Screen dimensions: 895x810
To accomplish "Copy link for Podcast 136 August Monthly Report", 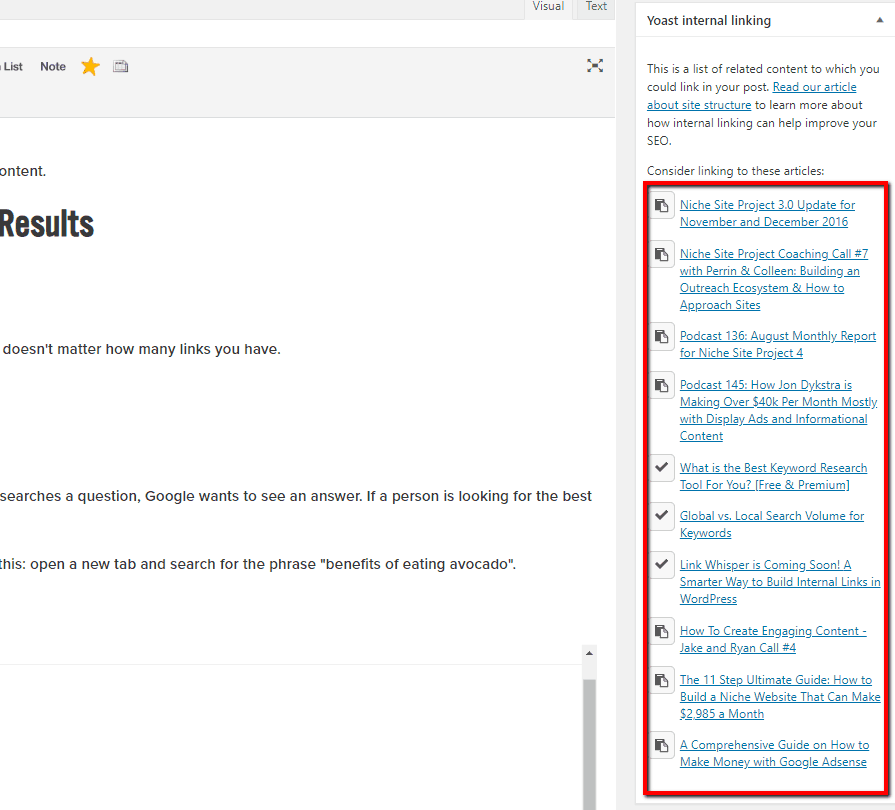I will [x=662, y=336].
